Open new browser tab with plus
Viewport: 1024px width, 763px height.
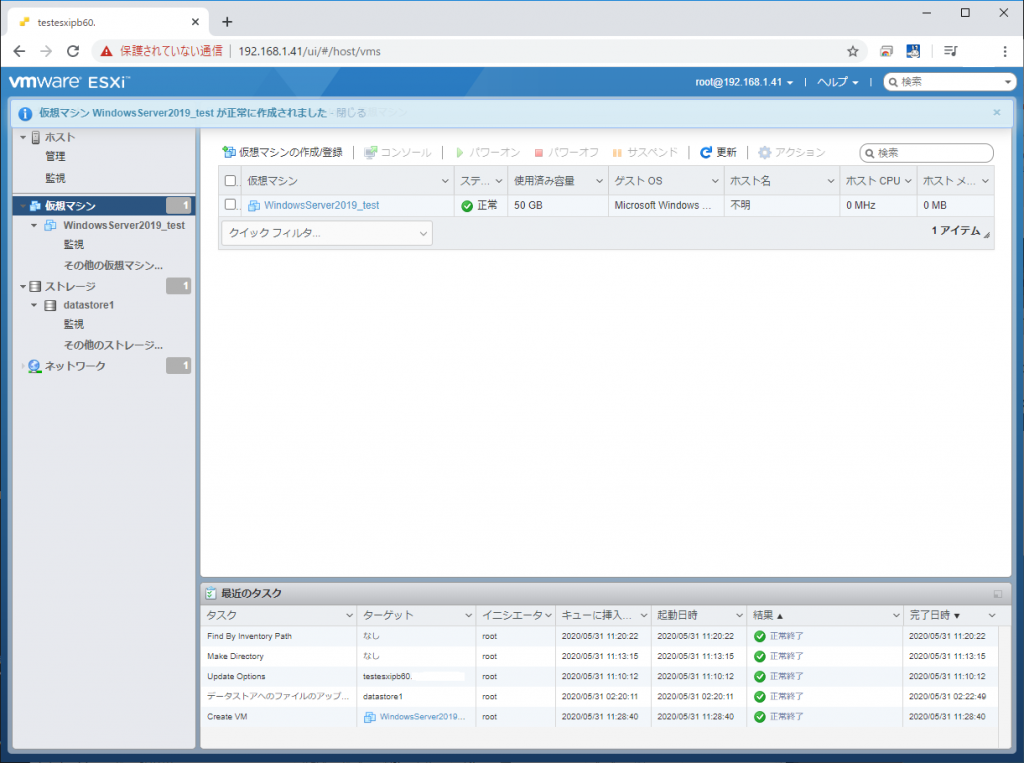pyautogui.click(x=227, y=22)
